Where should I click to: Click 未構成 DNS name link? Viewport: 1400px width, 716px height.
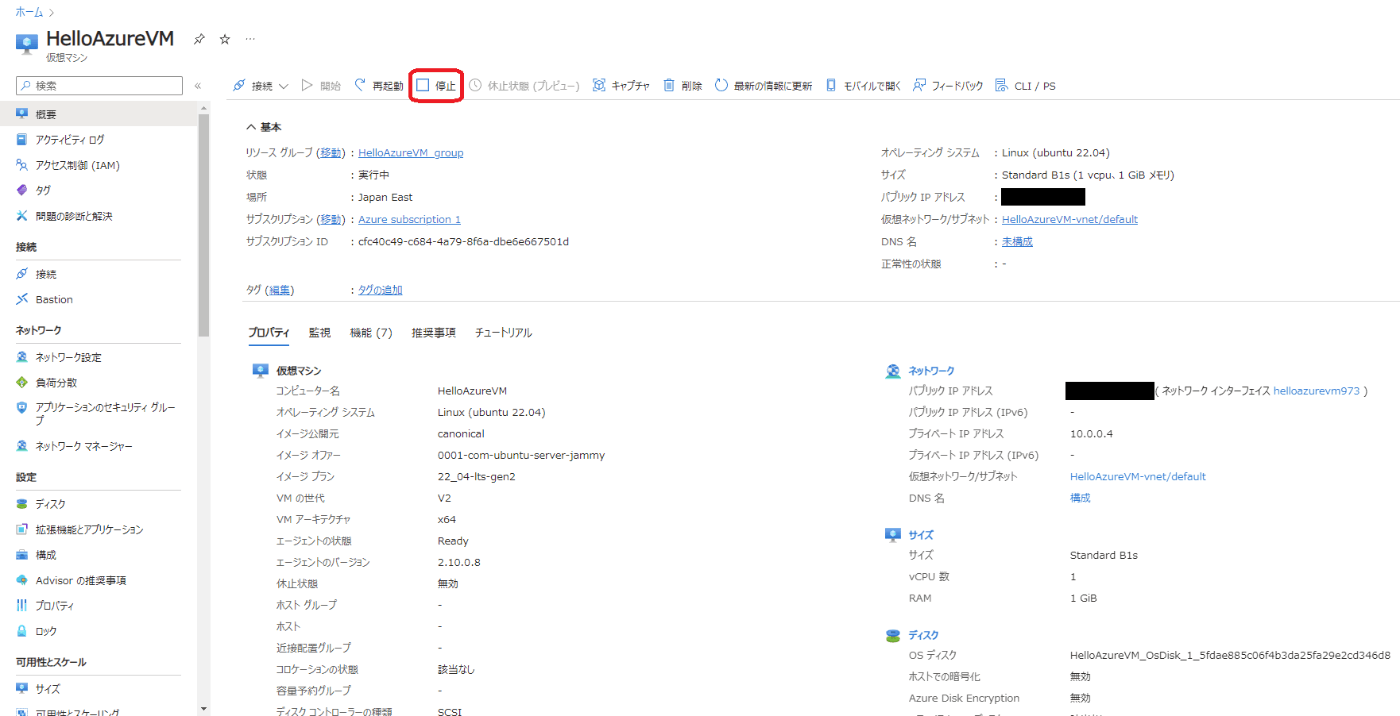(1017, 241)
